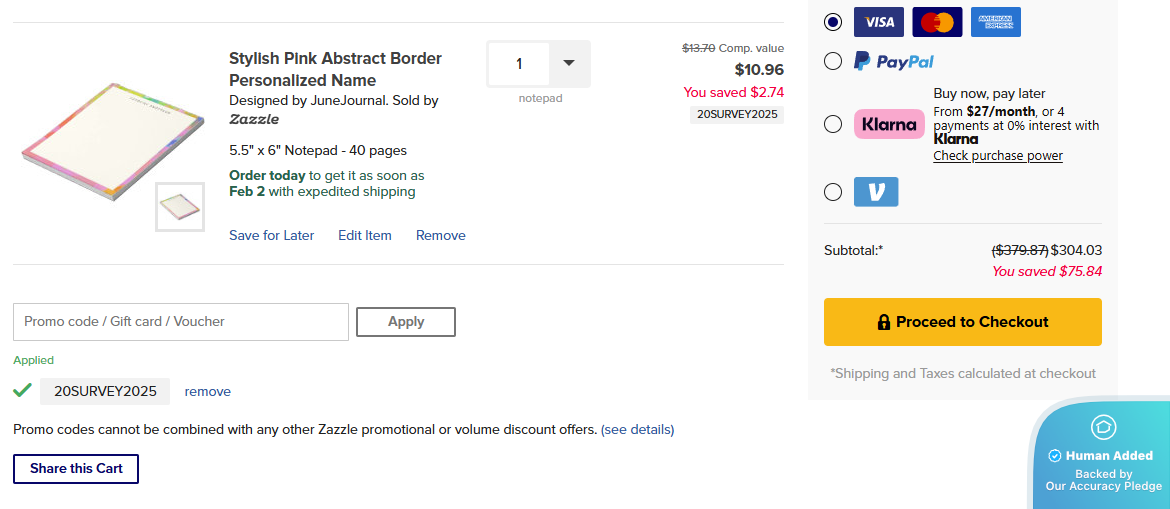Click the promo code input field

click(x=181, y=322)
